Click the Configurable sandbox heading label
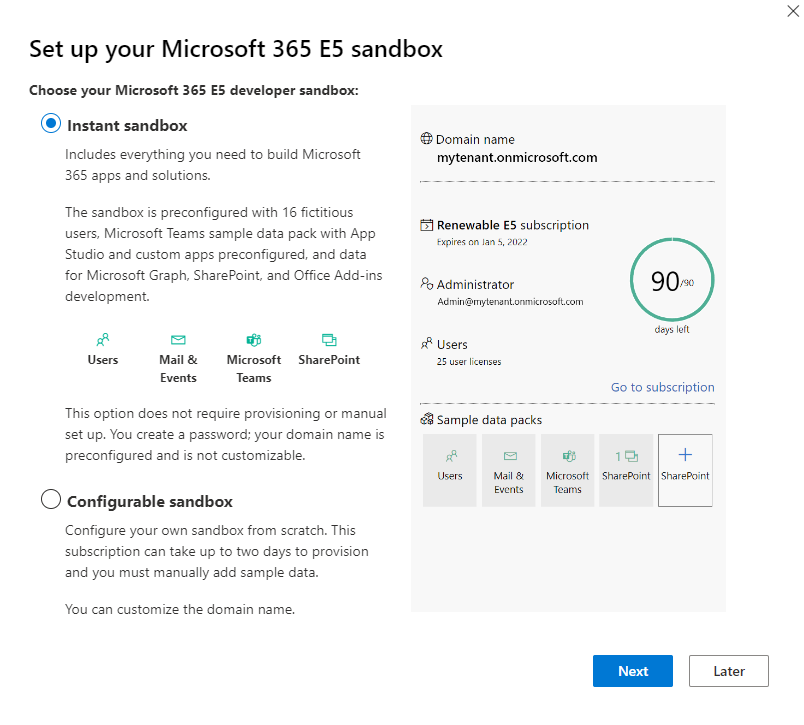Viewport: 804px width, 725px height. tap(150, 501)
